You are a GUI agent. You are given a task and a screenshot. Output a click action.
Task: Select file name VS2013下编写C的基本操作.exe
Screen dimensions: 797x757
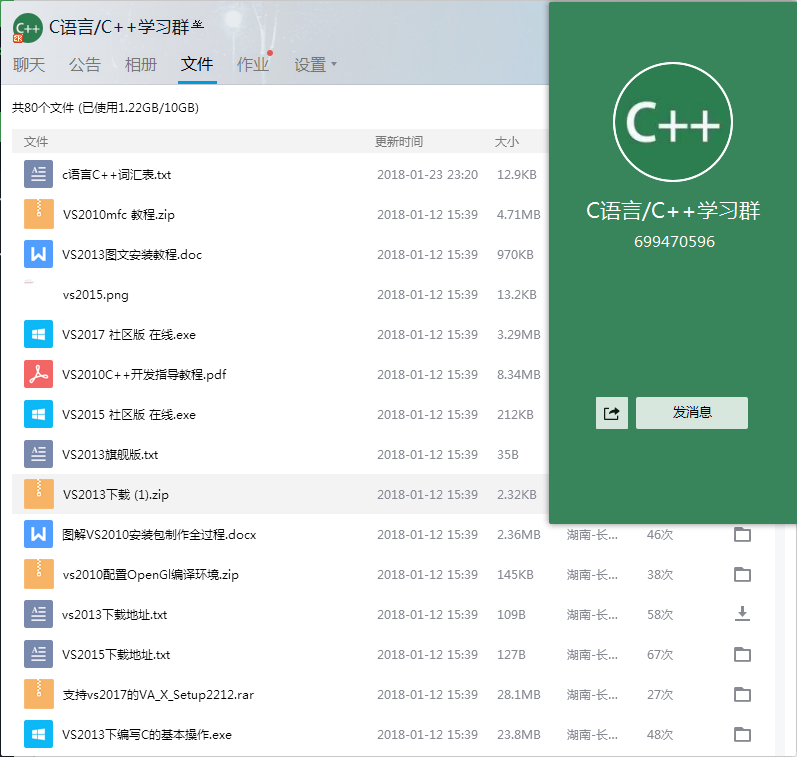(147, 735)
